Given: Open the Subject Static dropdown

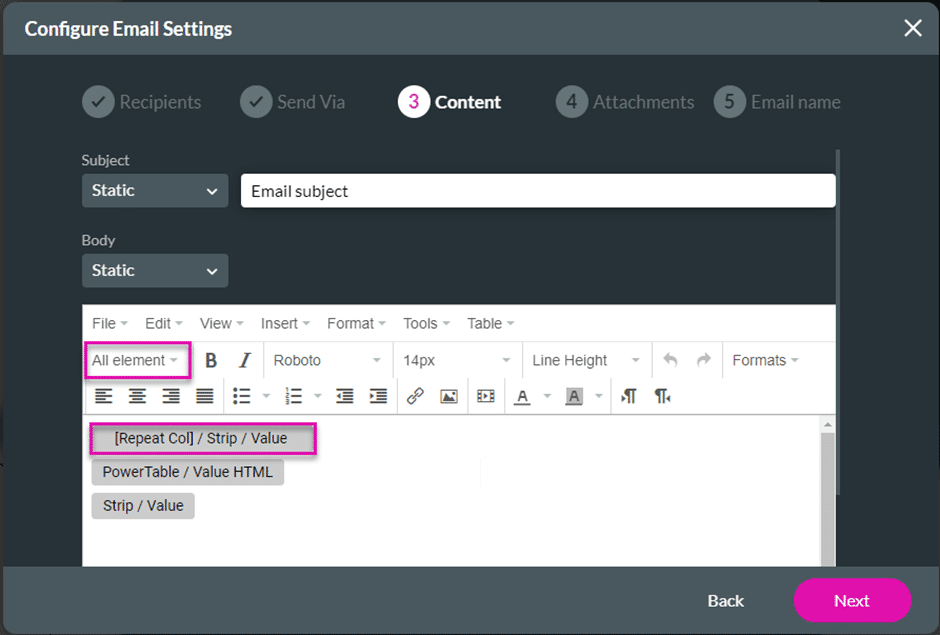Looking at the screenshot, I should point(155,191).
